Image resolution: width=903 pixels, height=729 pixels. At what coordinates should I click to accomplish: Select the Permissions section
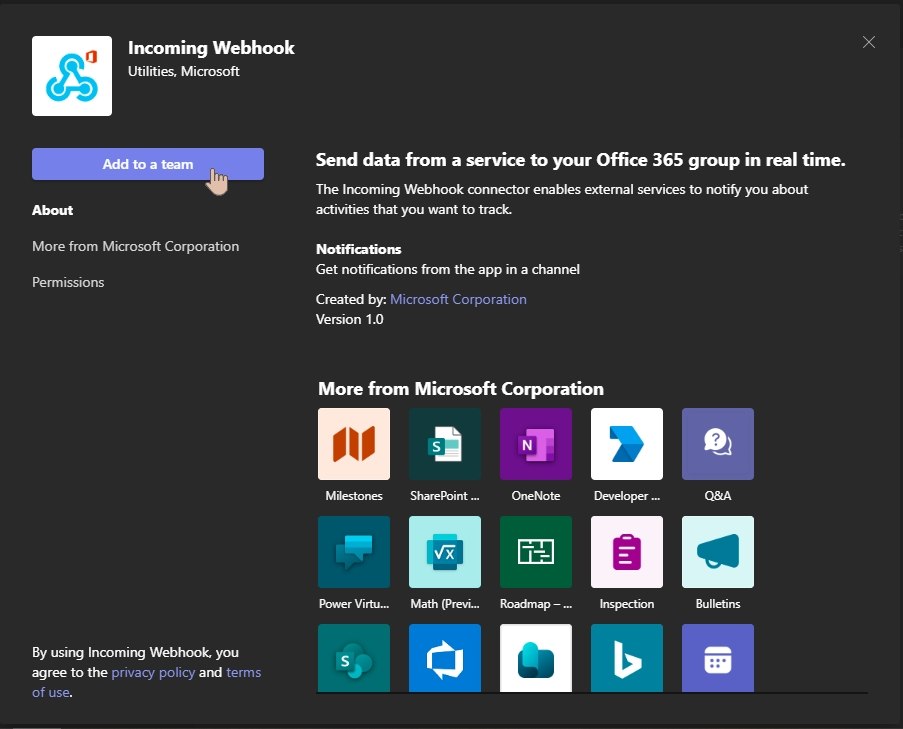[68, 282]
